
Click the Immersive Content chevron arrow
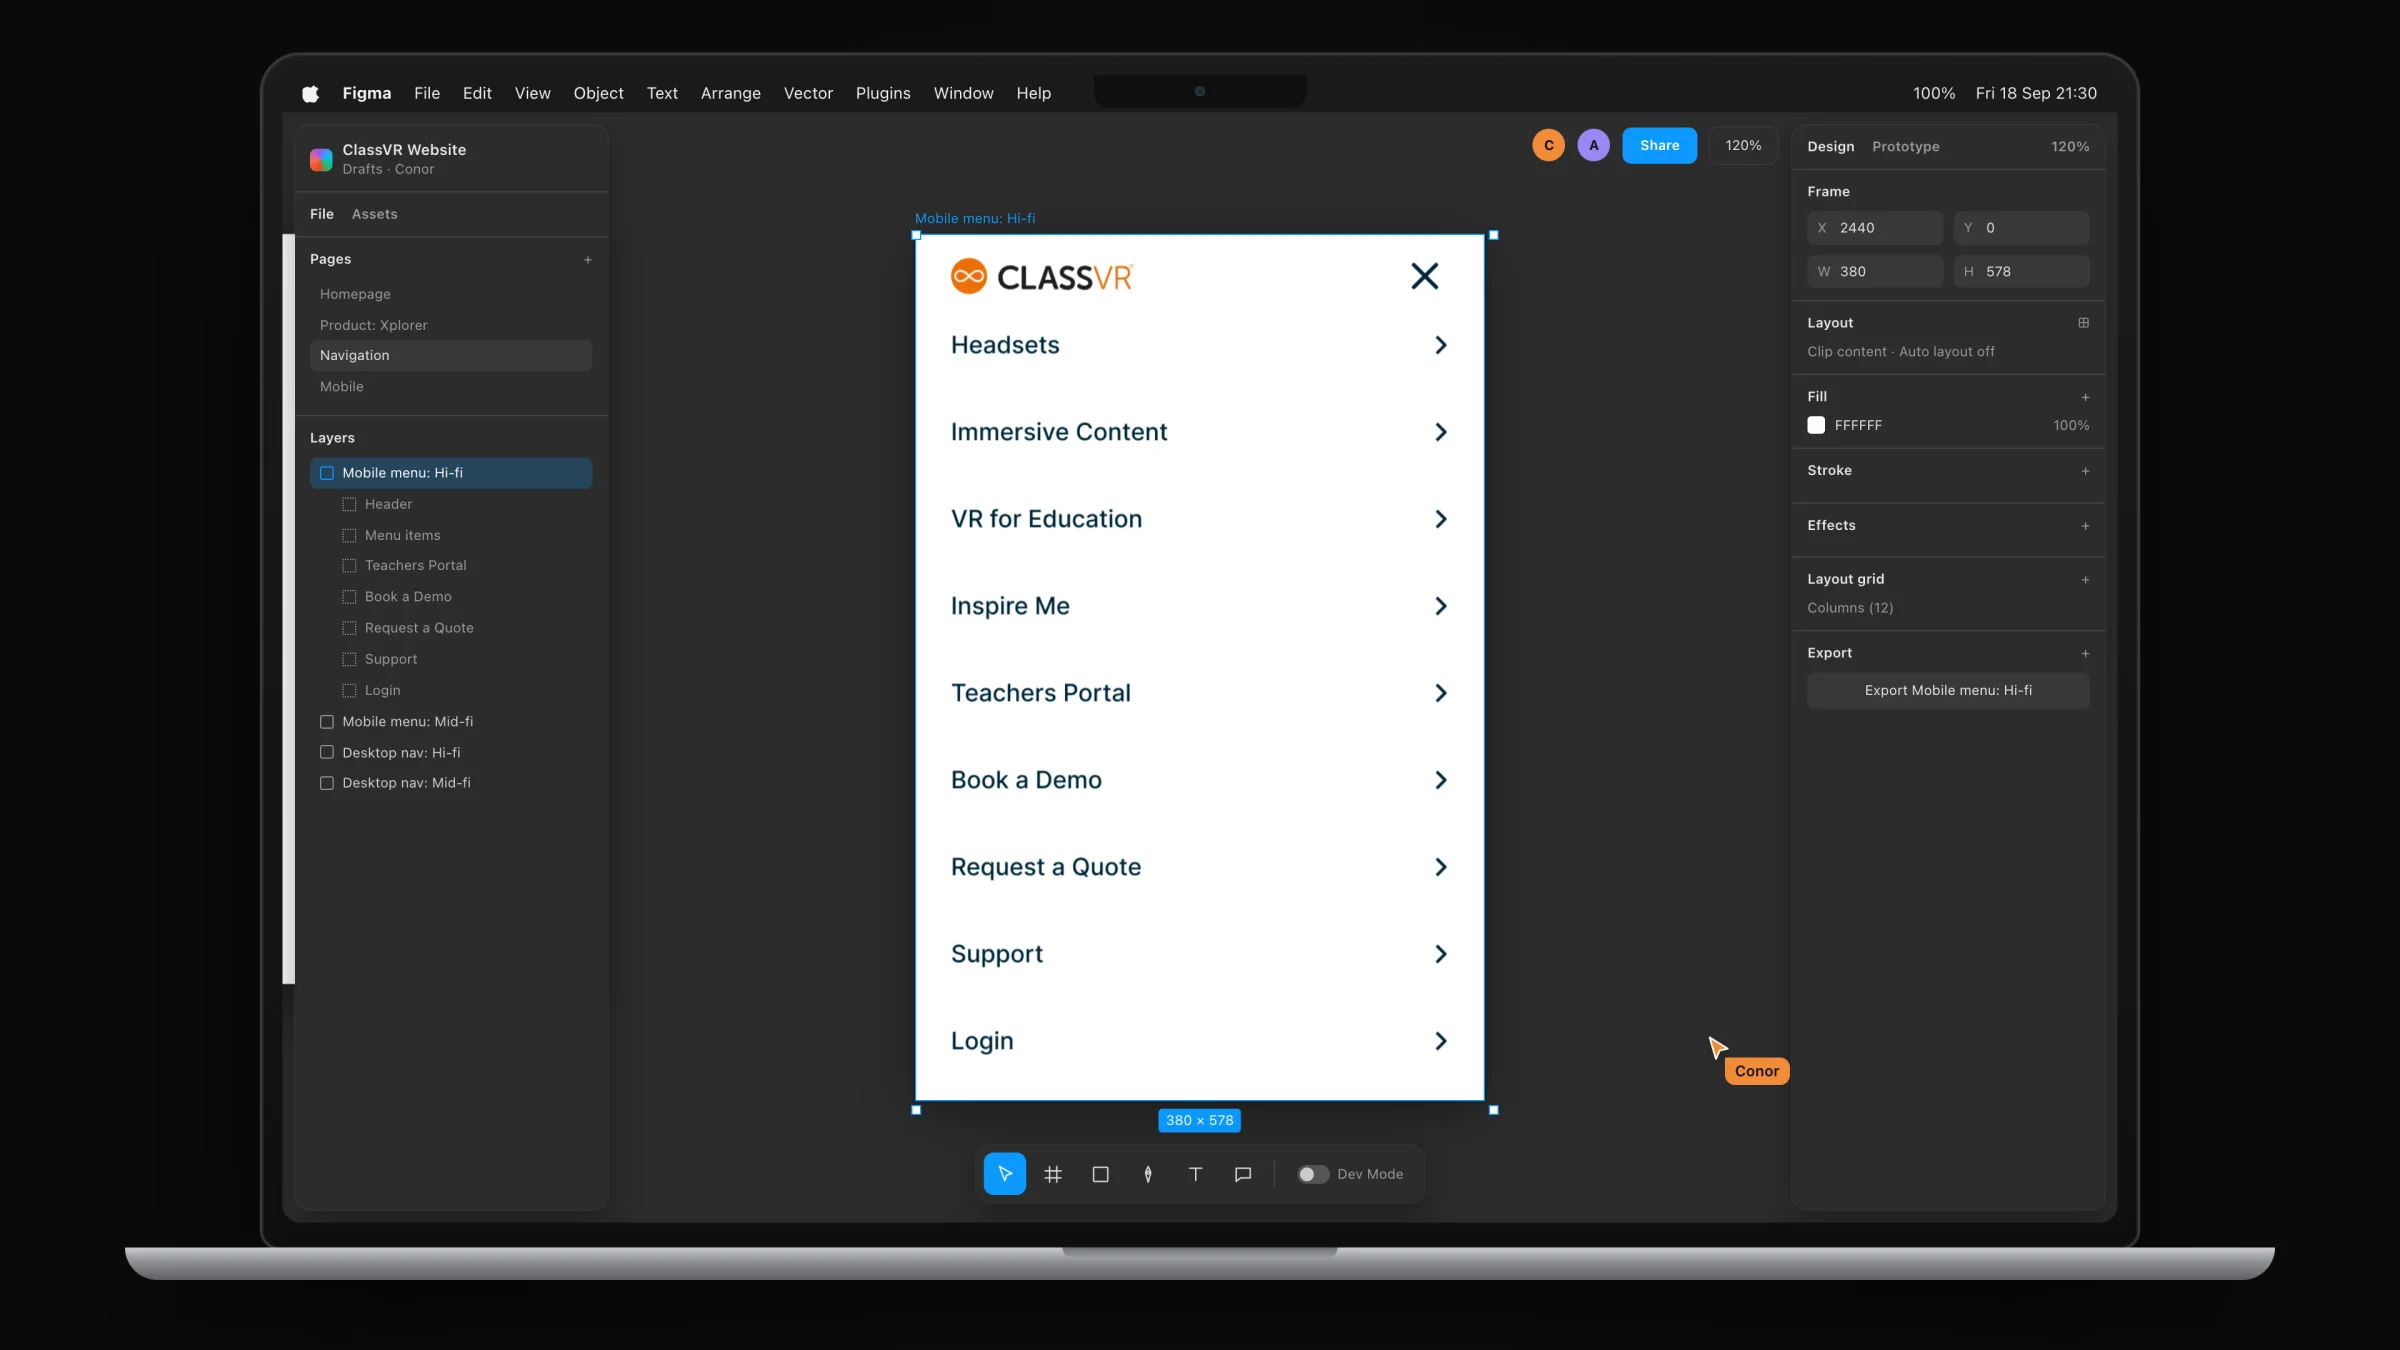point(1440,432)
